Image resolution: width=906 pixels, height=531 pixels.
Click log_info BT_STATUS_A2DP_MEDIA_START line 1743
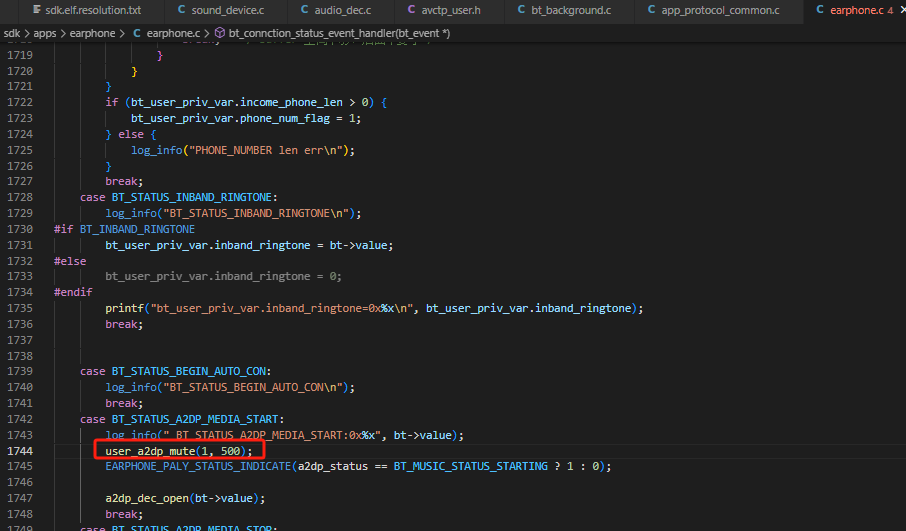(x=284, y=435)
